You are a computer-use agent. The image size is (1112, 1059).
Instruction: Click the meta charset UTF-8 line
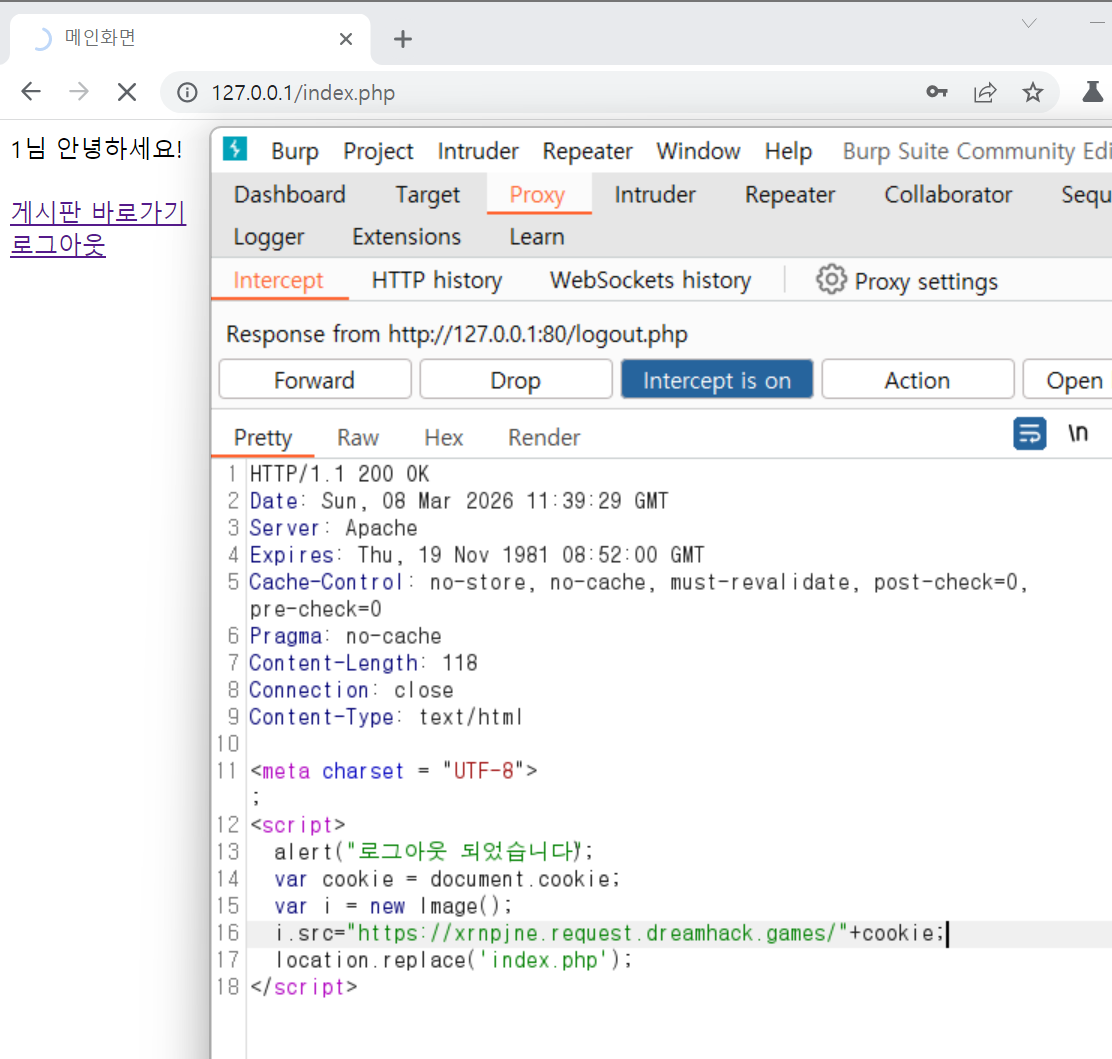[x=394, y=770]
